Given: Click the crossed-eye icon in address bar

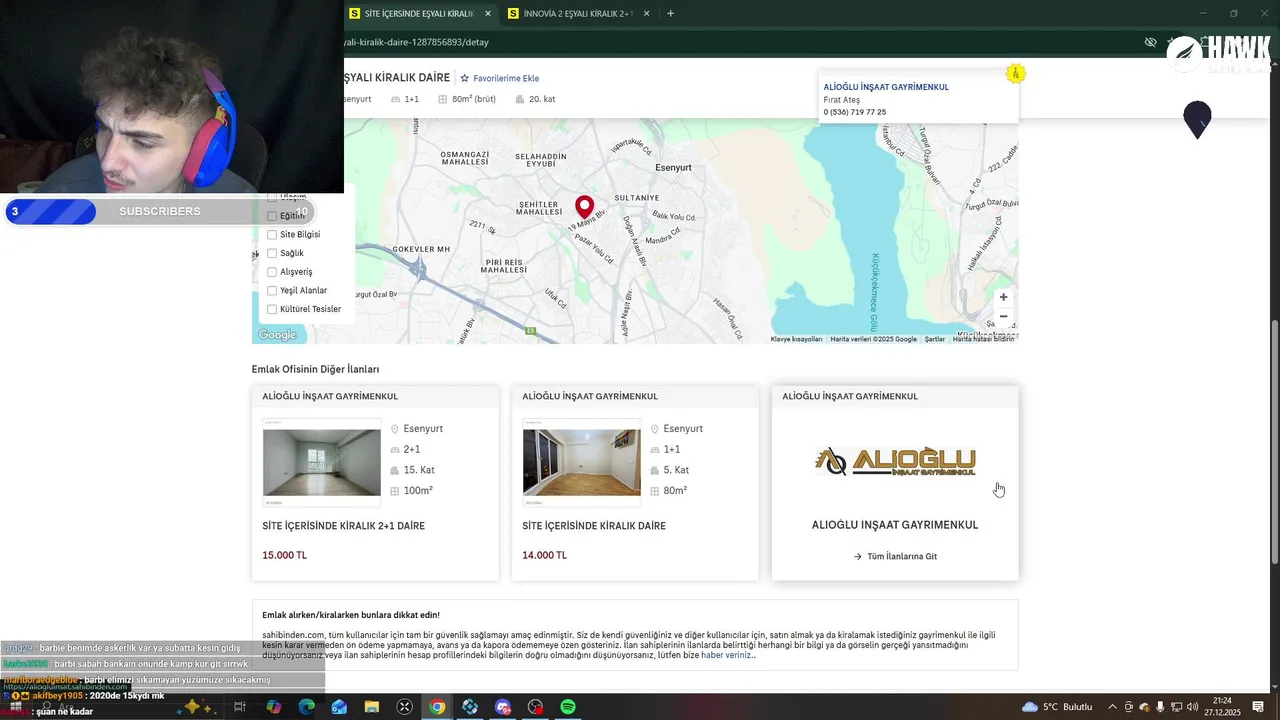Looking at the screenshot, I should pos(1150,42).
